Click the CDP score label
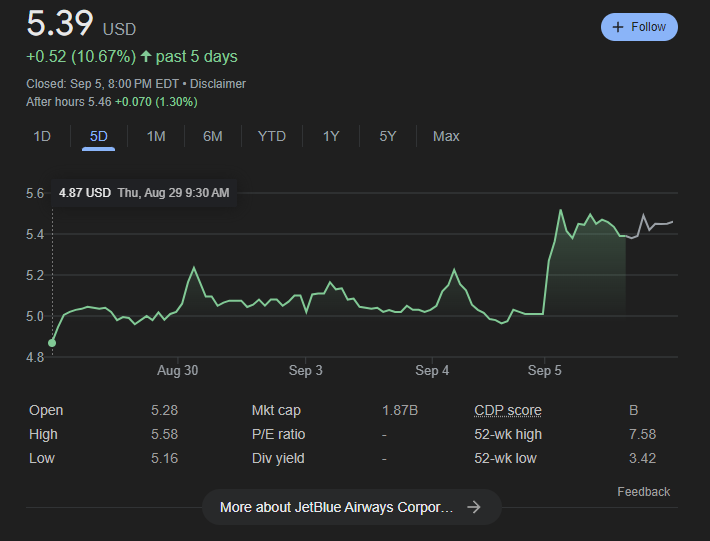Image resolution: width=710 pixels, height=541 pixels. 508,410
